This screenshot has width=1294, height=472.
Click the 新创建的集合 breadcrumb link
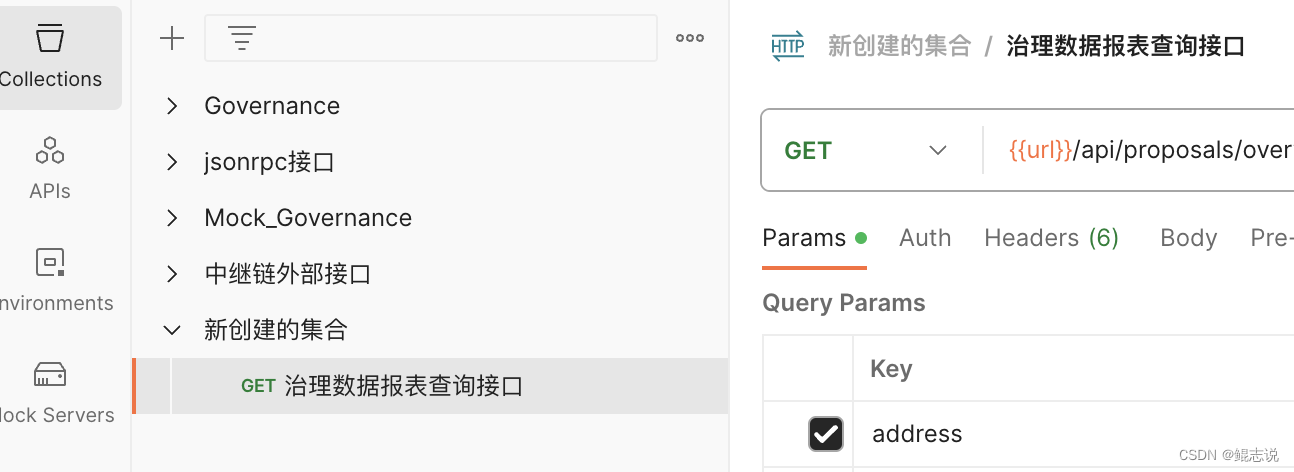pos(899,46)
